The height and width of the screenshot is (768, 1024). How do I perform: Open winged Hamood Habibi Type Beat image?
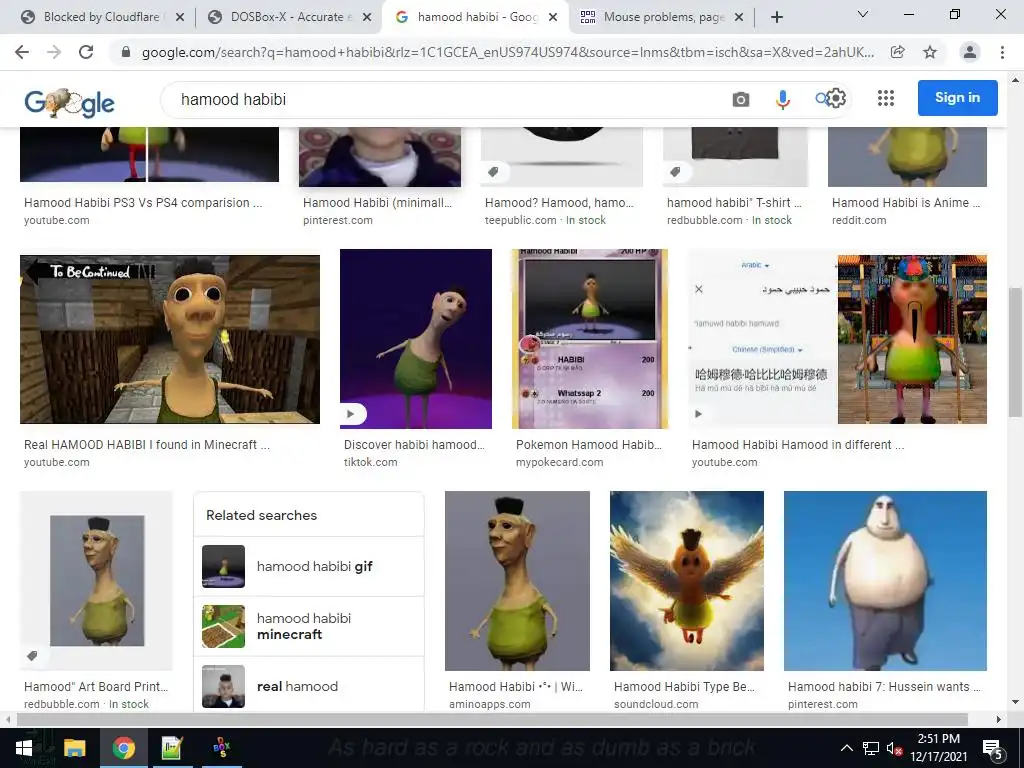pyautogui.click(x=687, y=581)
